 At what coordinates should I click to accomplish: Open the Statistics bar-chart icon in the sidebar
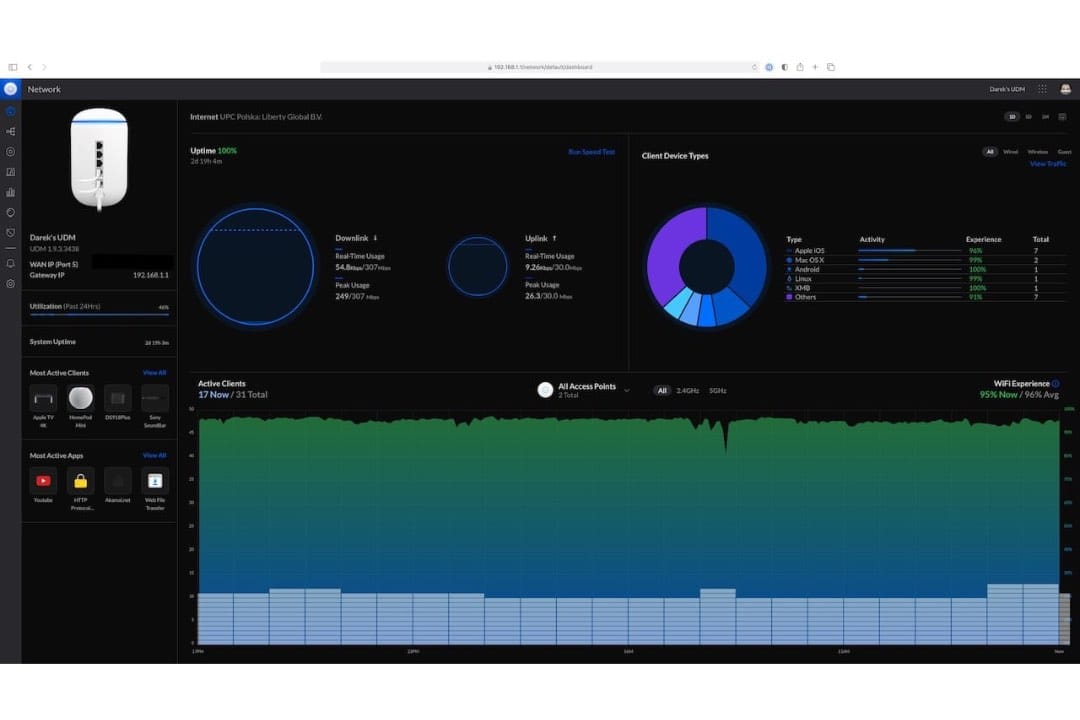click(x=10, y=192)
